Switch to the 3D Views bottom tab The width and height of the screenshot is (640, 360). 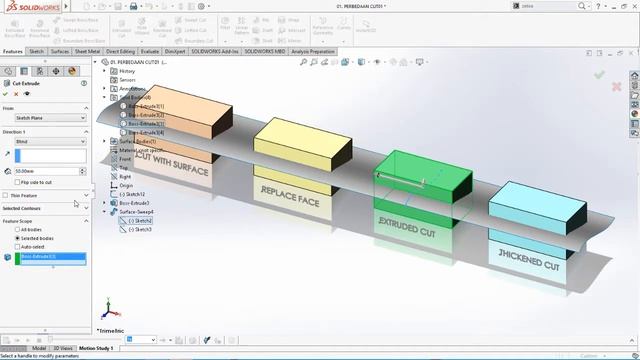coord(63,348)
